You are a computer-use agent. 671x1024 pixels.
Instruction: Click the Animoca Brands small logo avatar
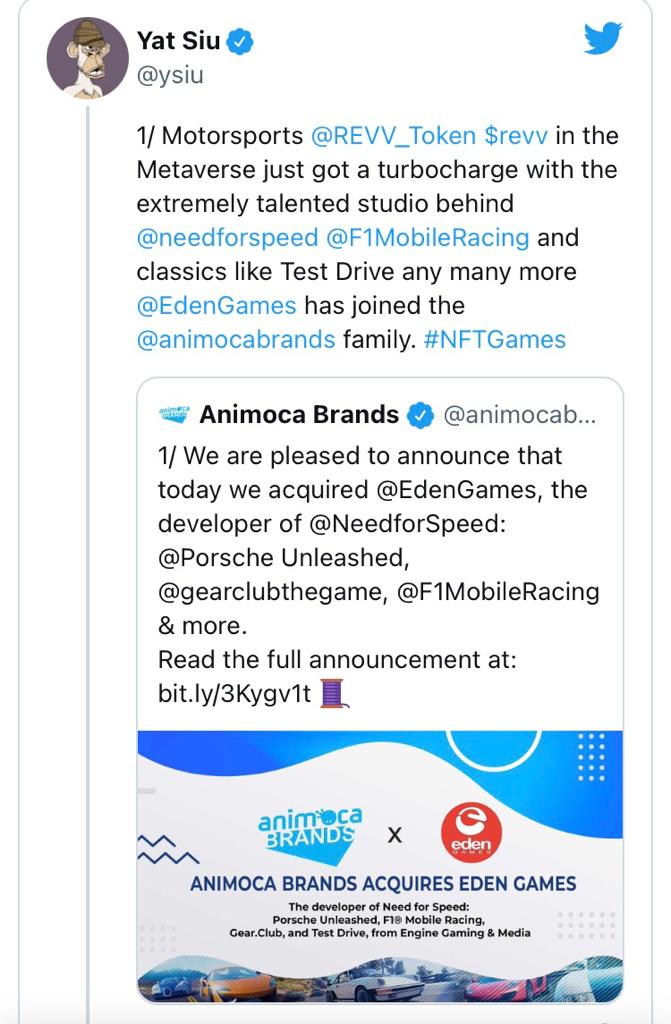[x=174, y=414]
